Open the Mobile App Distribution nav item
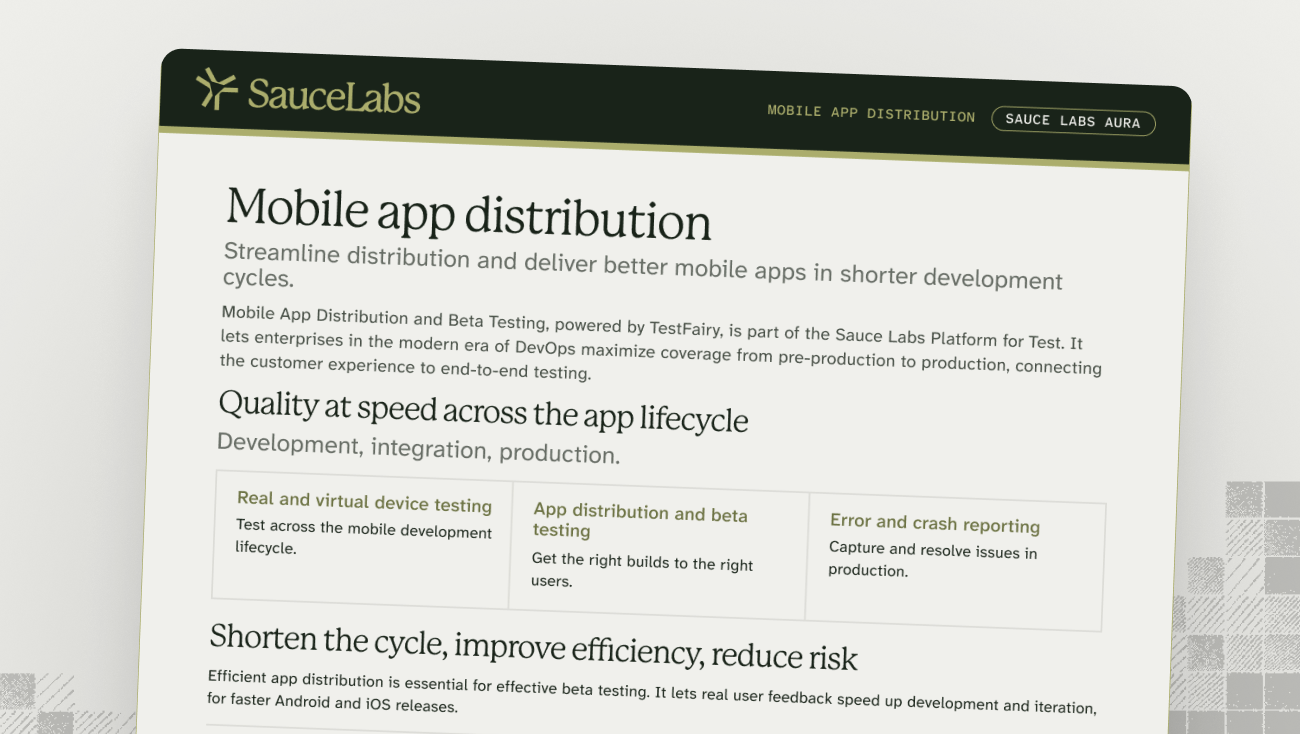The height and width of the screenshot is (734, 1300). coord(871,113)
